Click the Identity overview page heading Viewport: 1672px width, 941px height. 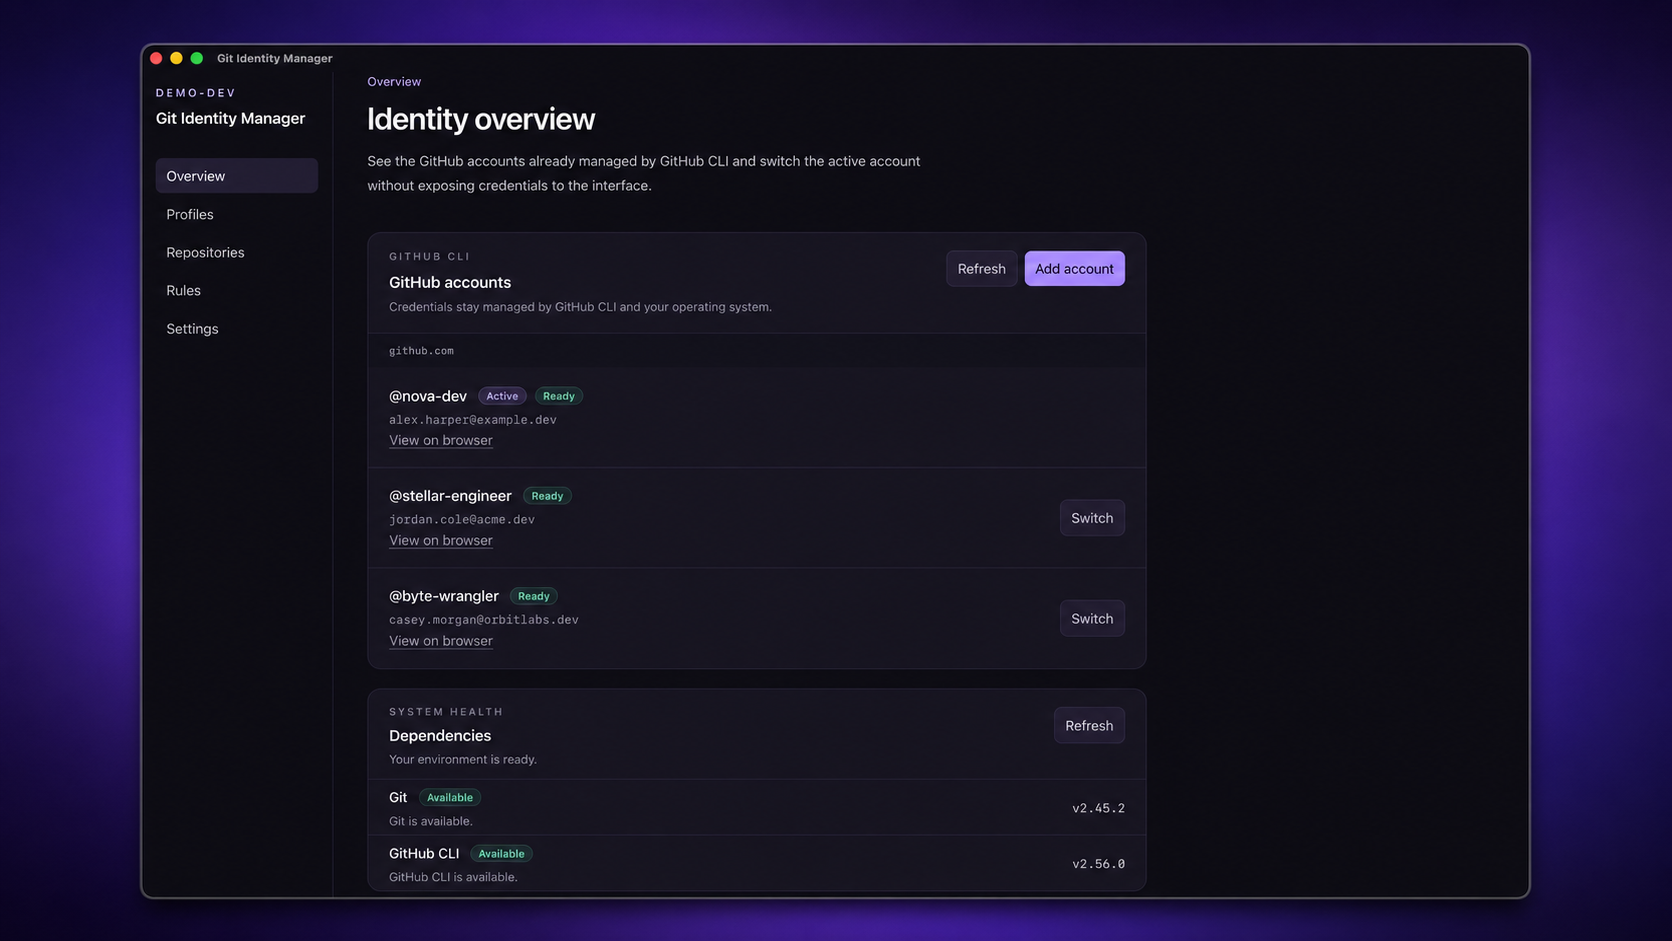pyautogui.click(x=481, y=119)
